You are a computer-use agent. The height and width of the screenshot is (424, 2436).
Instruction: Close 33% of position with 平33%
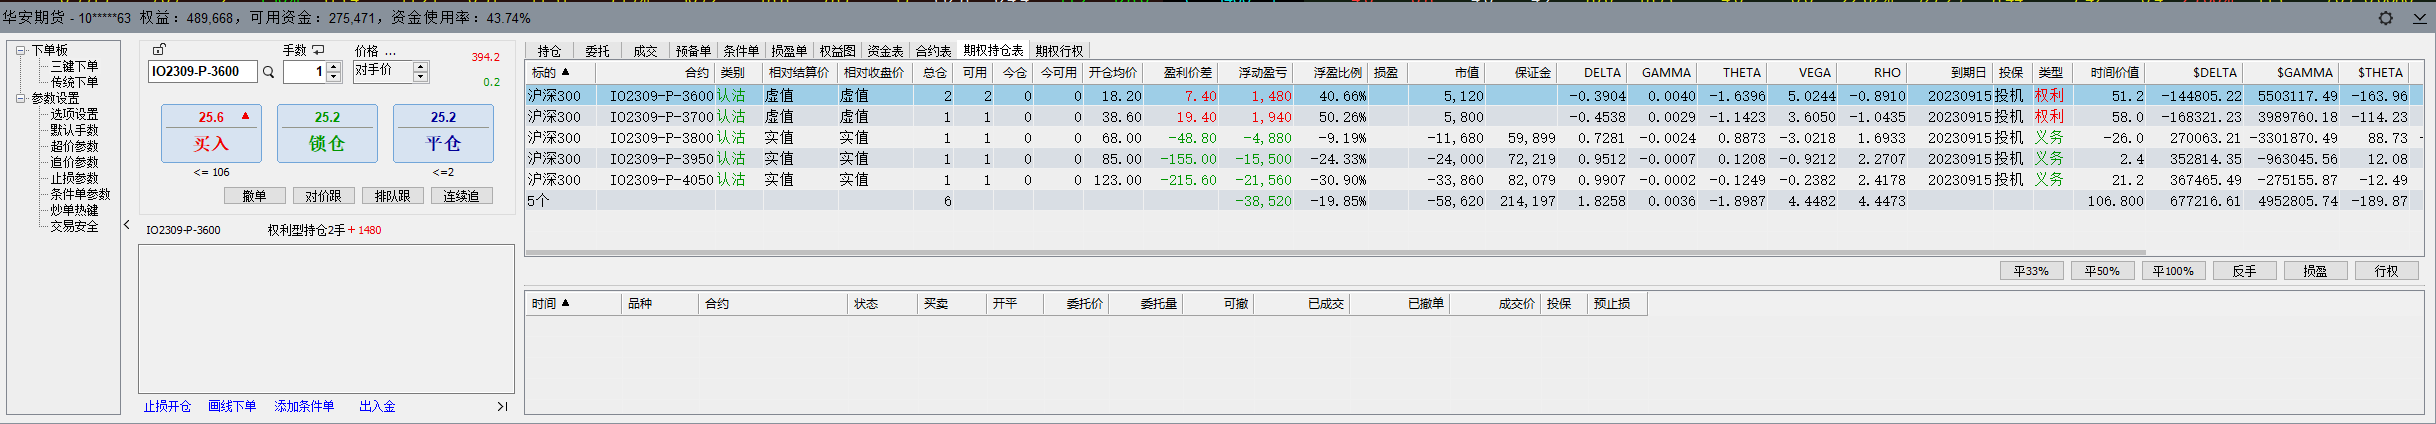[2031, 271]
